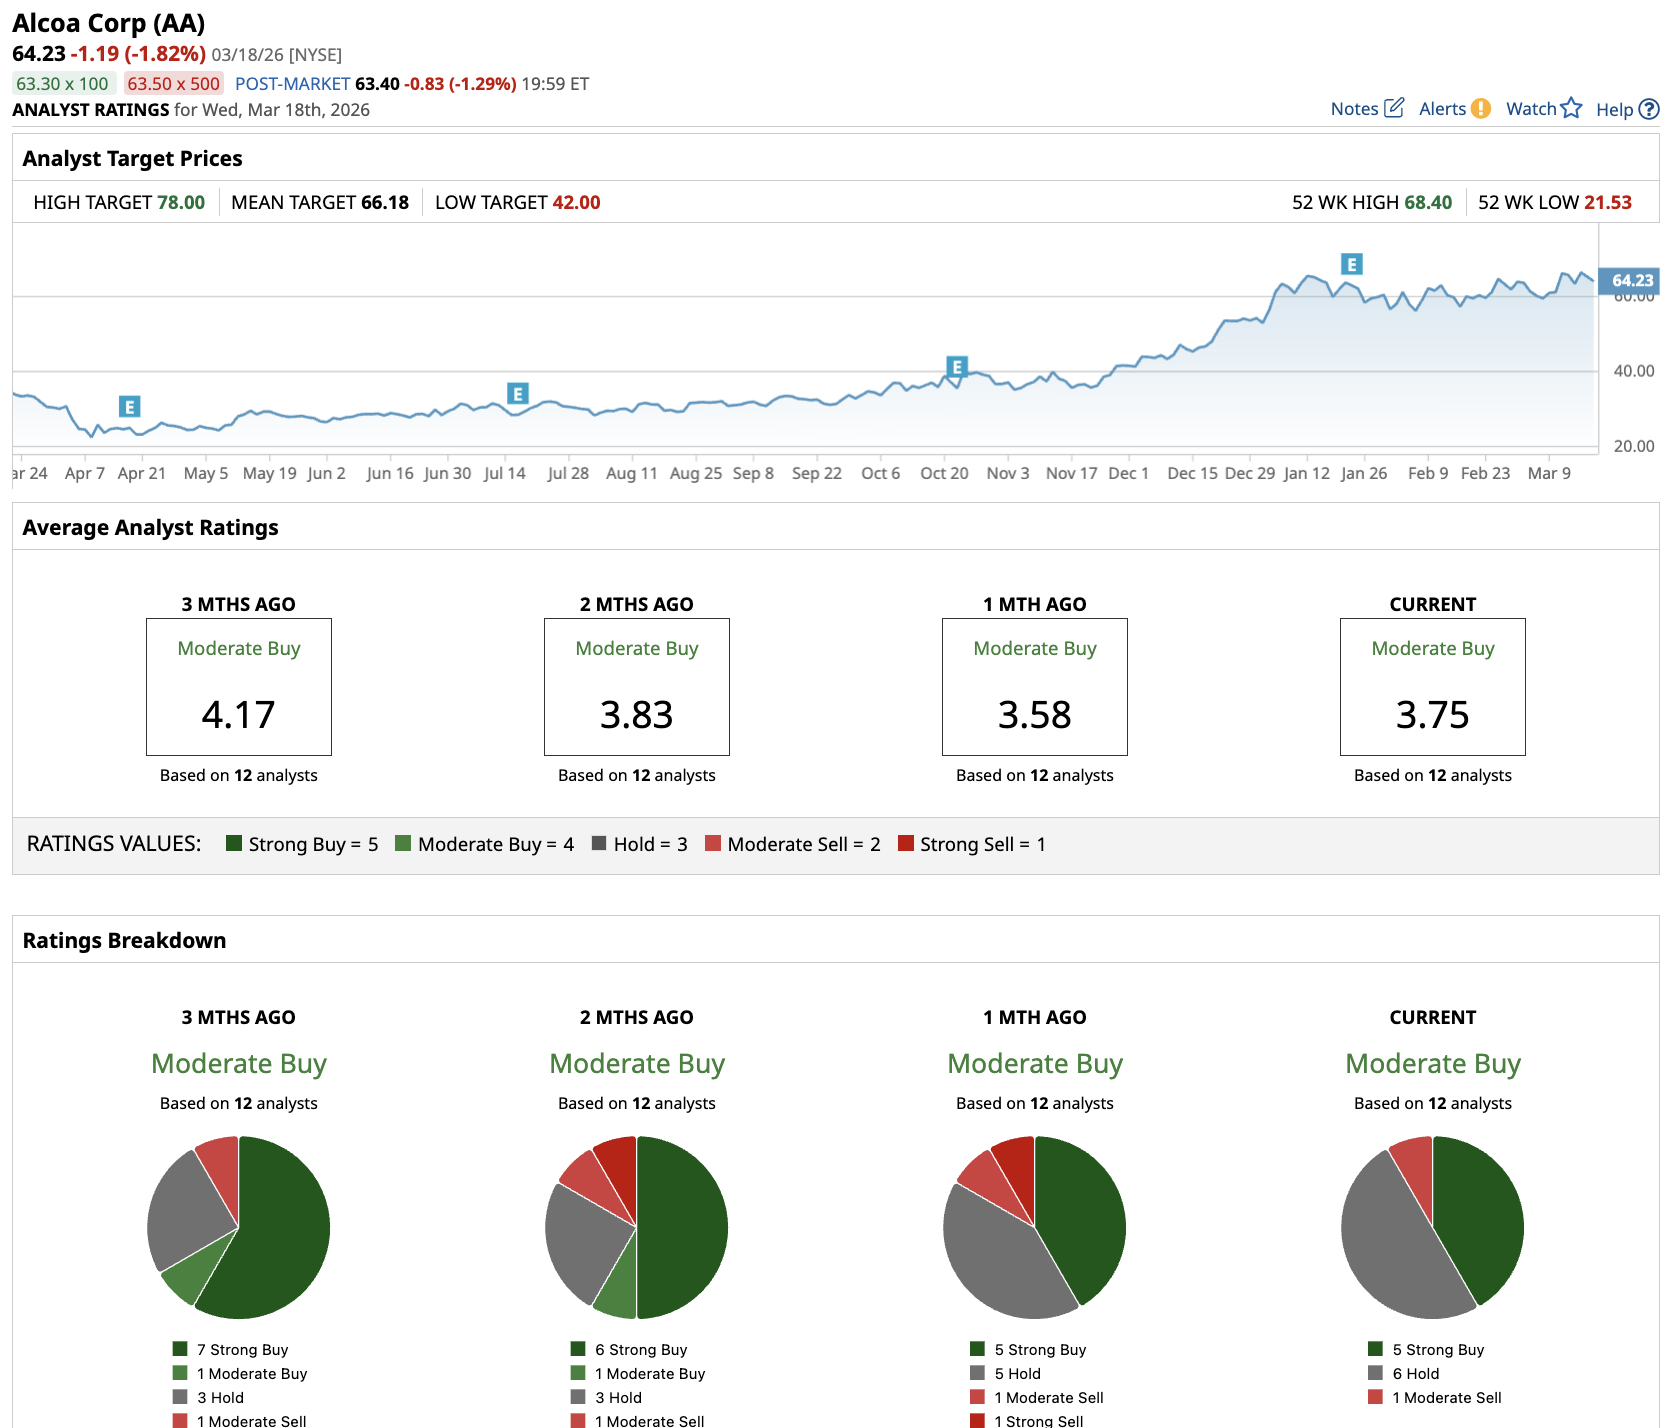The image size is (1672, 1428).
Task: Click the Alerts exclamation icon
Action: [1481, 108]
